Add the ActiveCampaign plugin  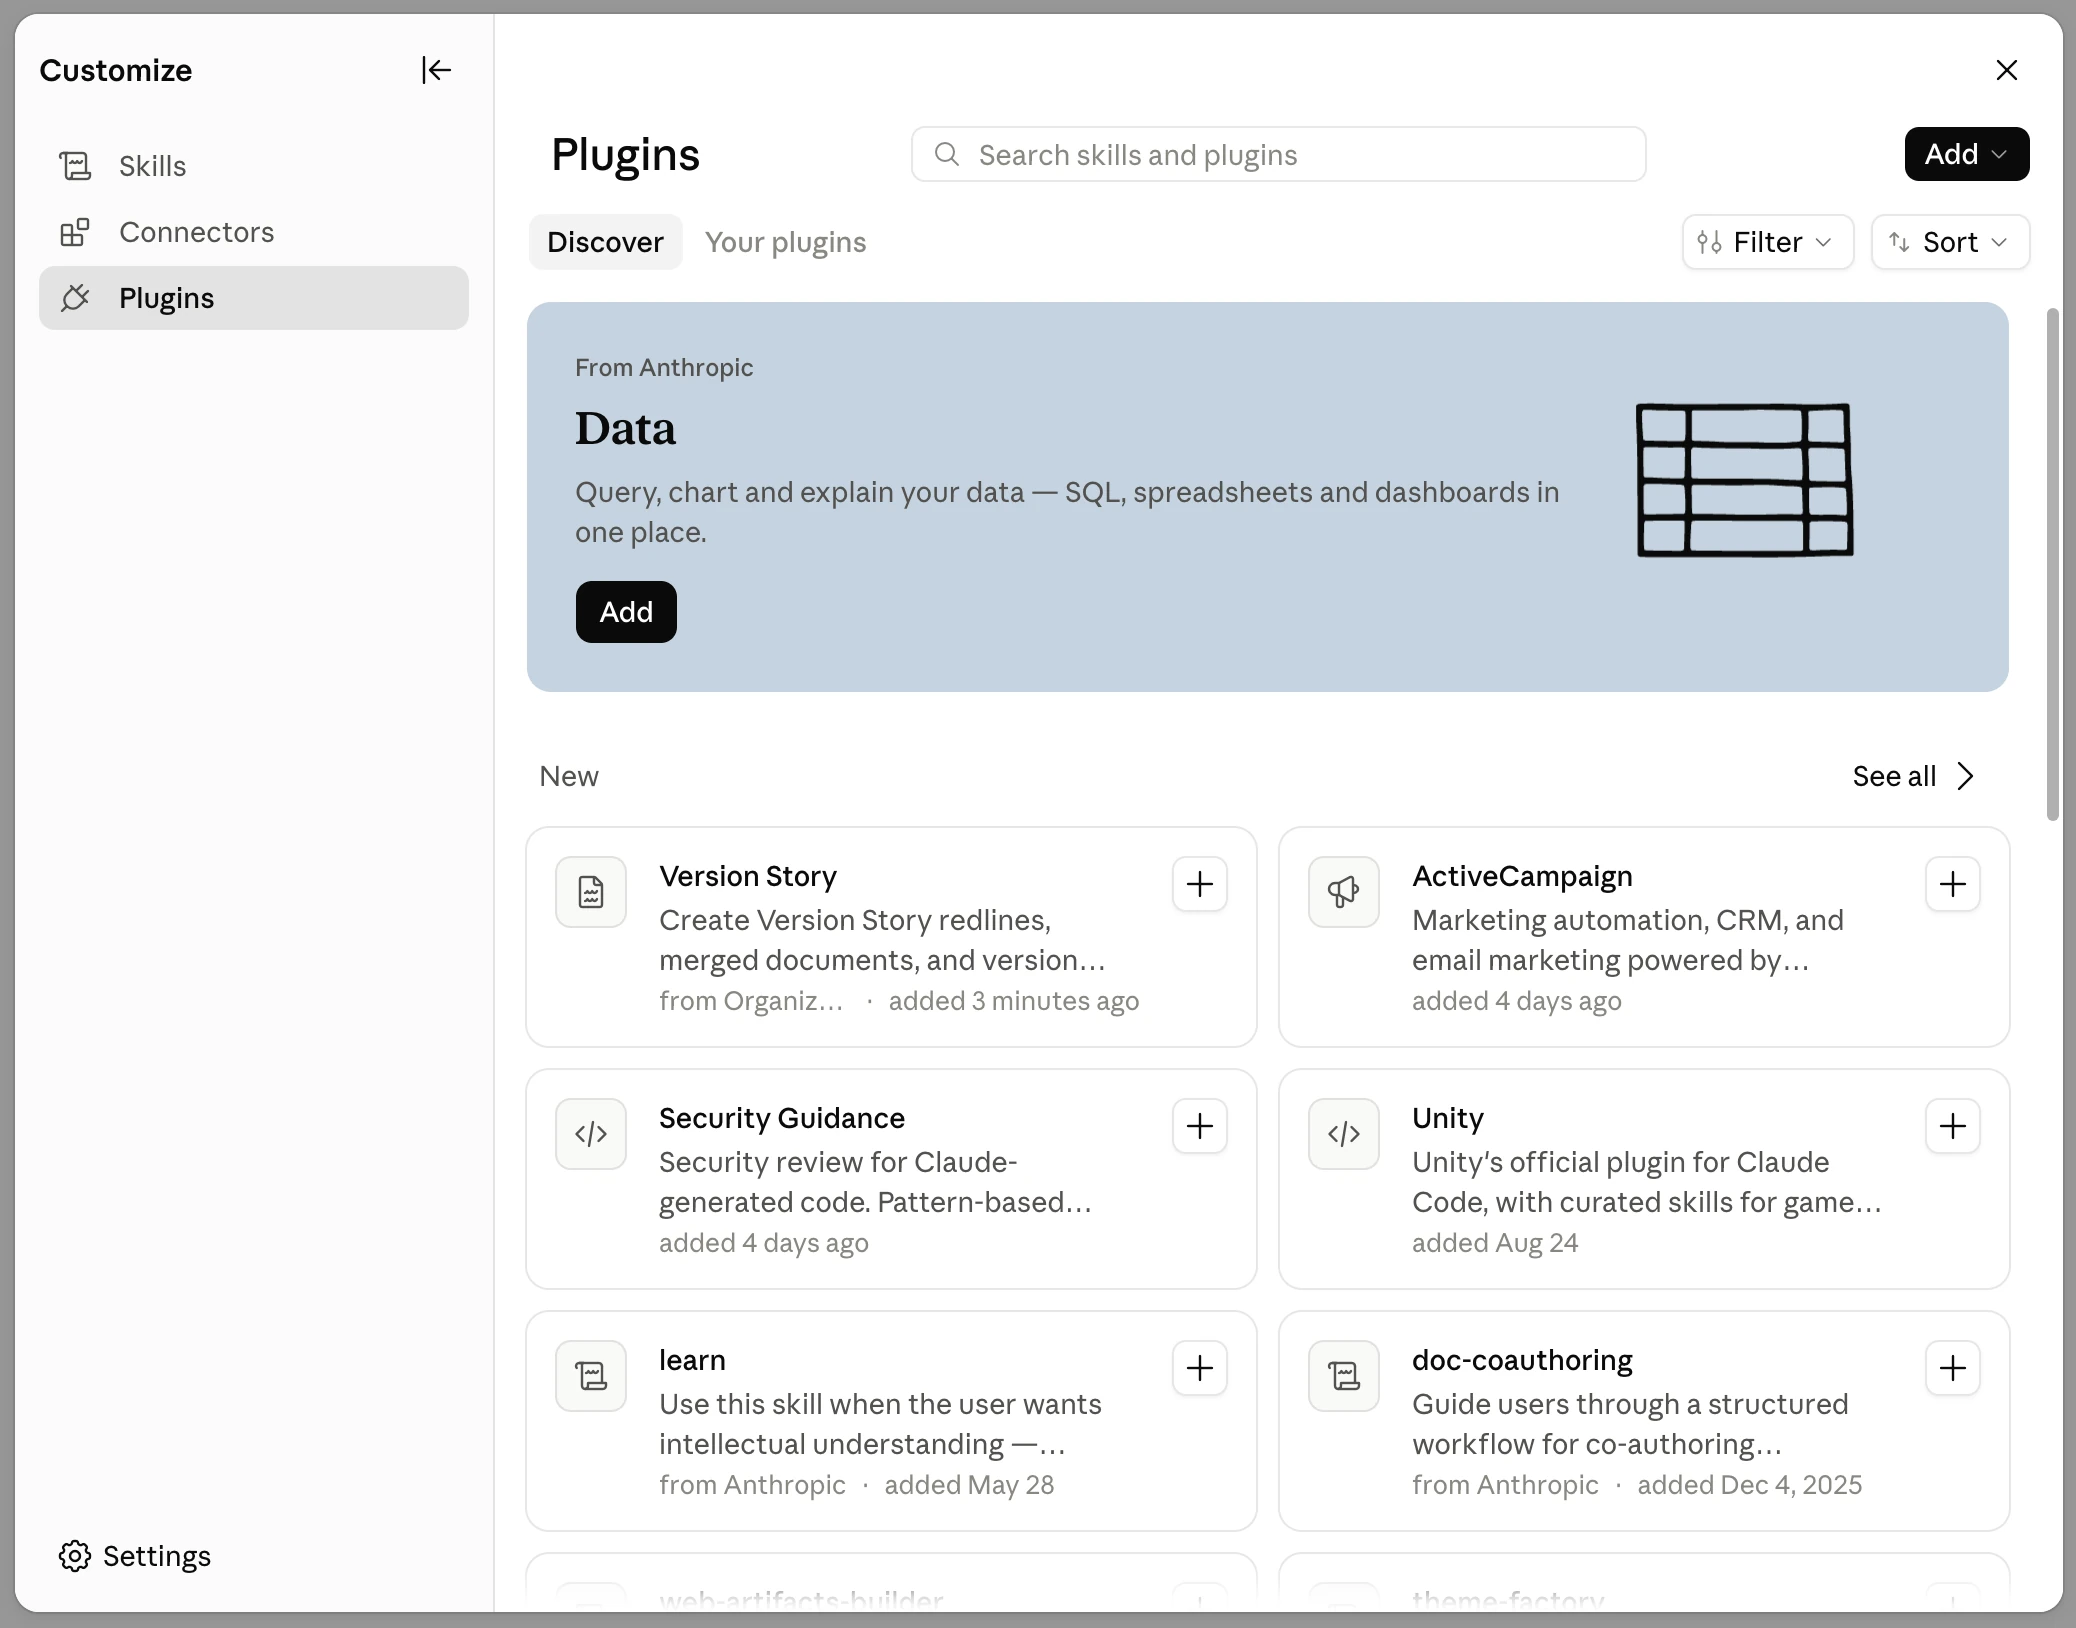click(x=1953, y=884)
